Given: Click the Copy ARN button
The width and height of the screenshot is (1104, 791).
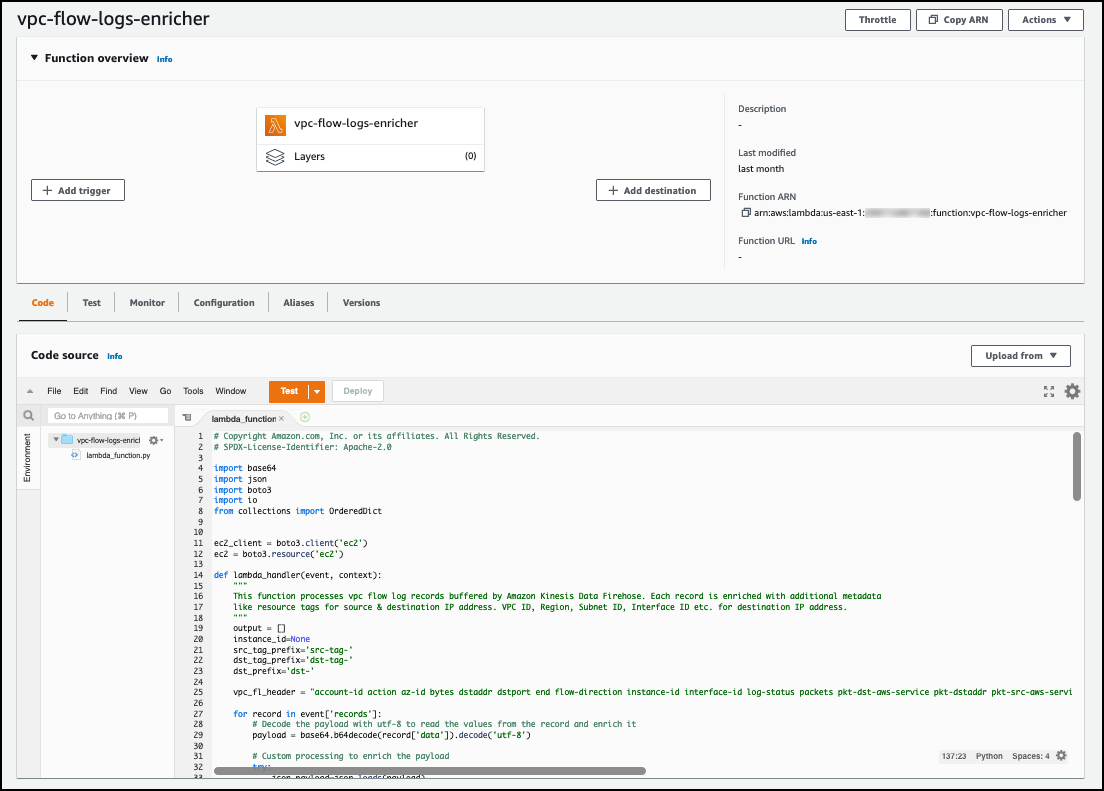Looking at the screenshot, I should click(959, 20).
